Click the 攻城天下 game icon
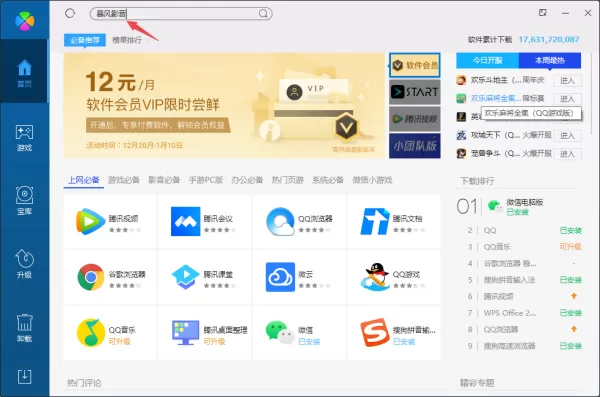The image size is (600, 397). (x=461, y=135)
